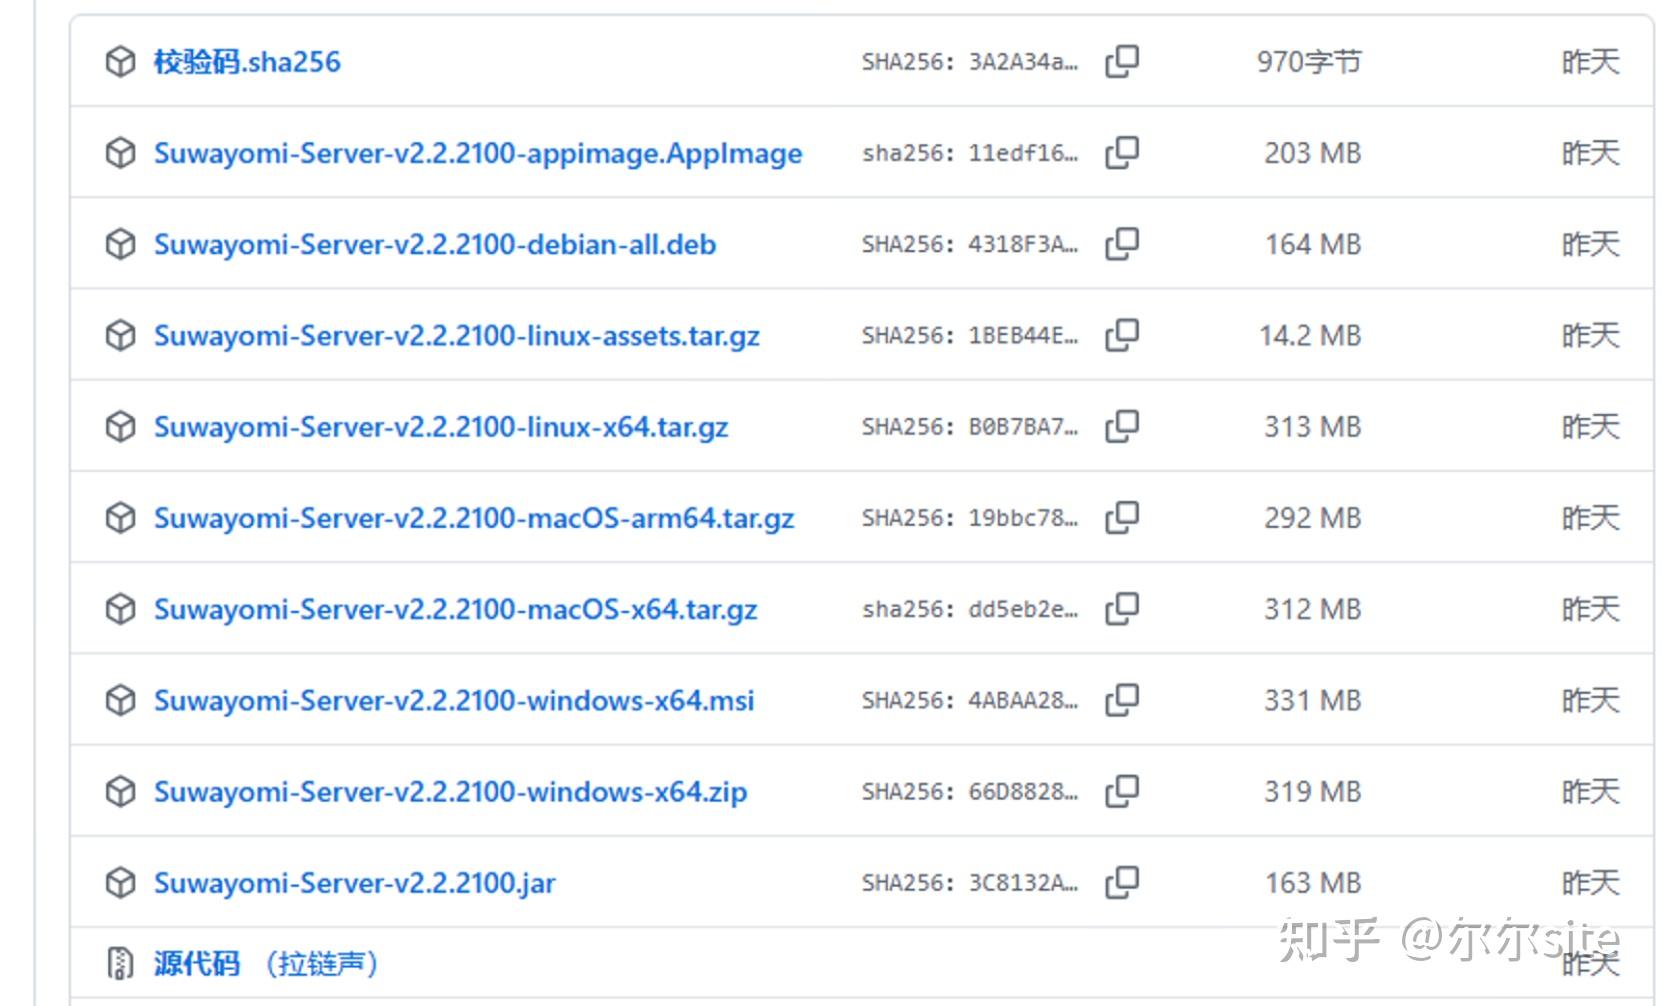
Task: Select the SHA256: 4318F3A… hash text
Action: pos(970,244)
